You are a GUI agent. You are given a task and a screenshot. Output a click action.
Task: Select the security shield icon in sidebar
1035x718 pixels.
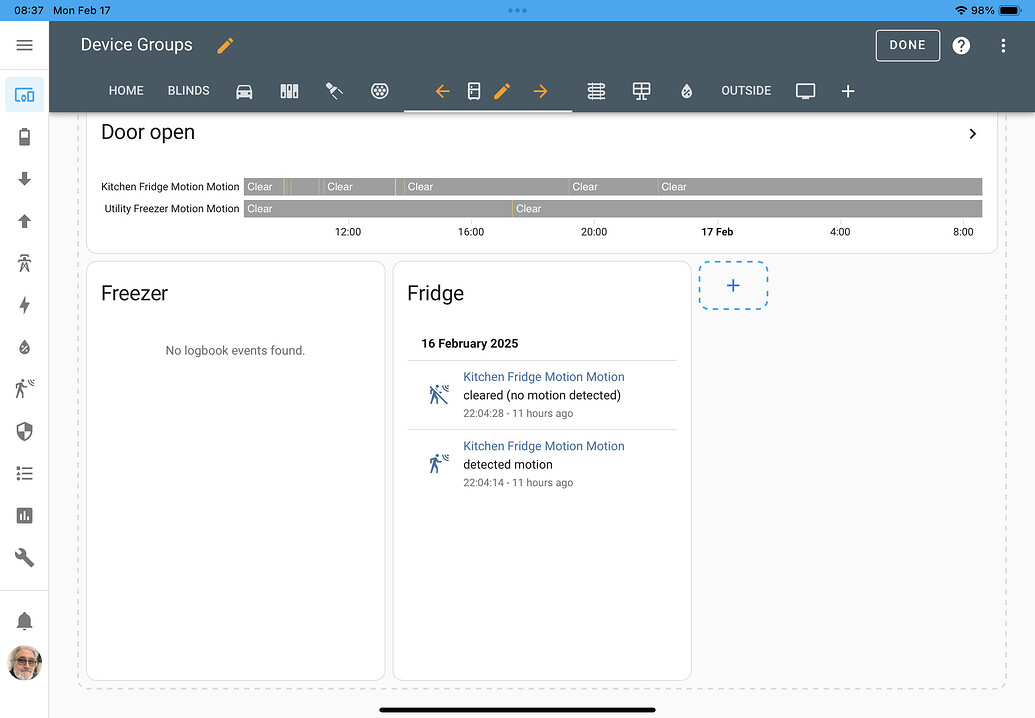tap(24, 431)
